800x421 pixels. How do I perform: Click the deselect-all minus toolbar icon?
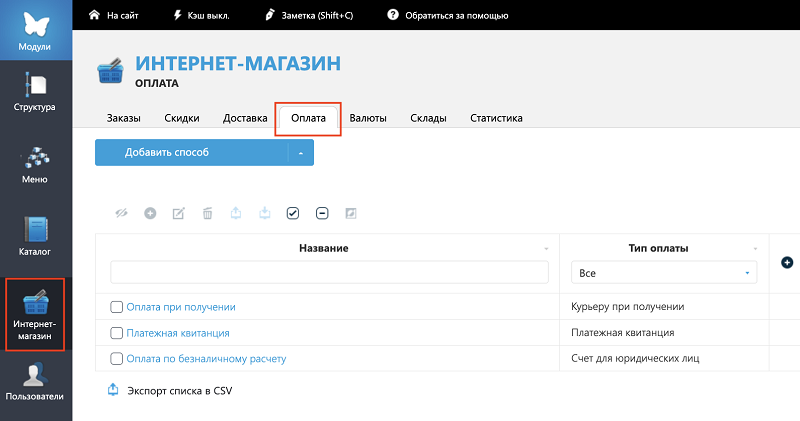[x=322, y=213]
